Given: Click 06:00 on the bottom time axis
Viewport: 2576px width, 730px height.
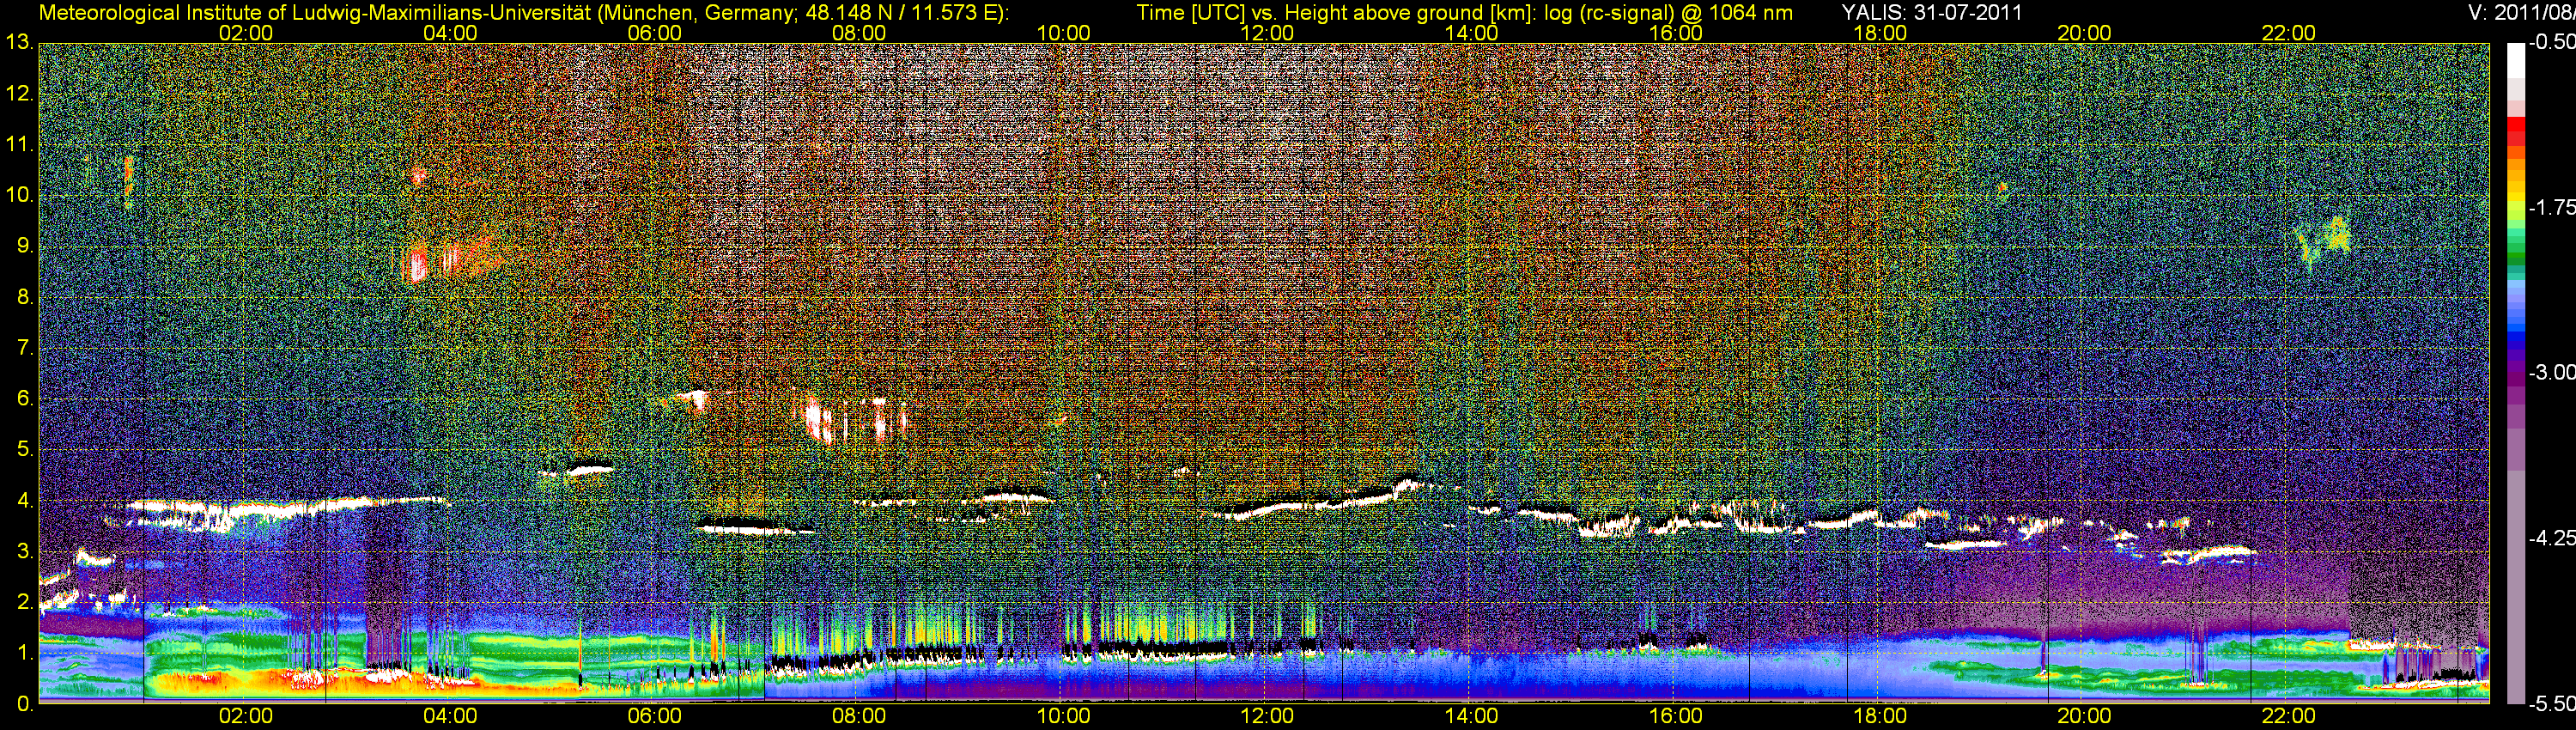Looking at the screenshot, I should click(654, 716).
